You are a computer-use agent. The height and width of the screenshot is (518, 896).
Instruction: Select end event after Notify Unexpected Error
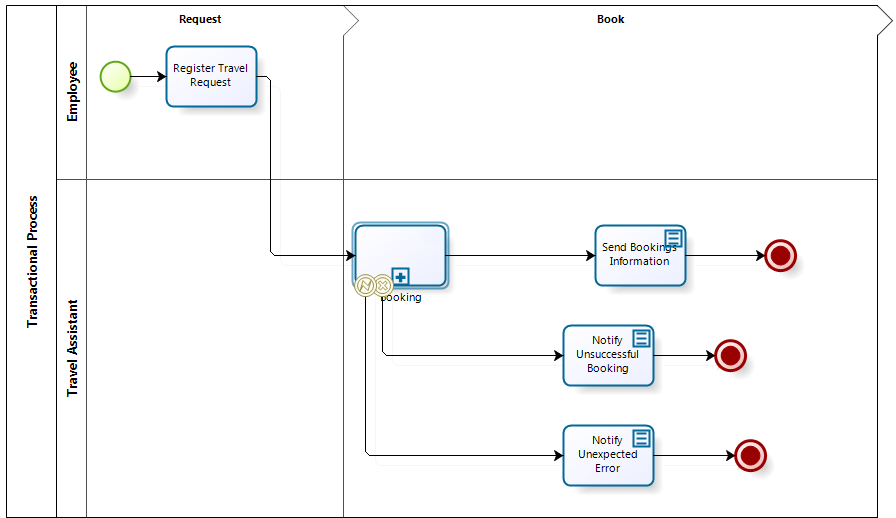point(750,455)
